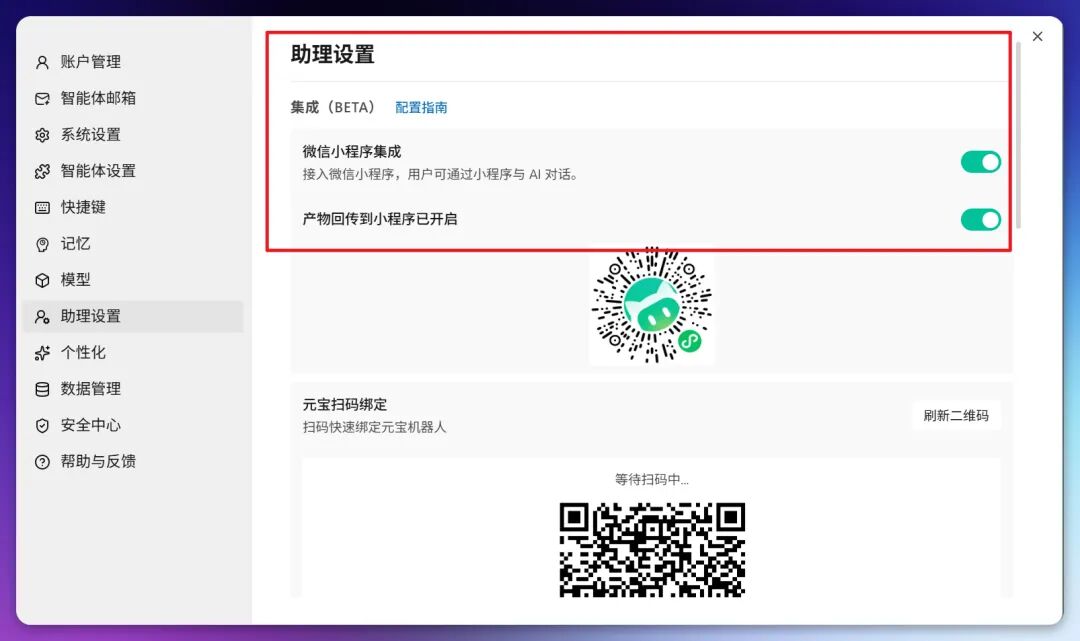Screen dimensions: 1080x641
Task: Go to 系统设置 section
Action: [x=133, y=135]
